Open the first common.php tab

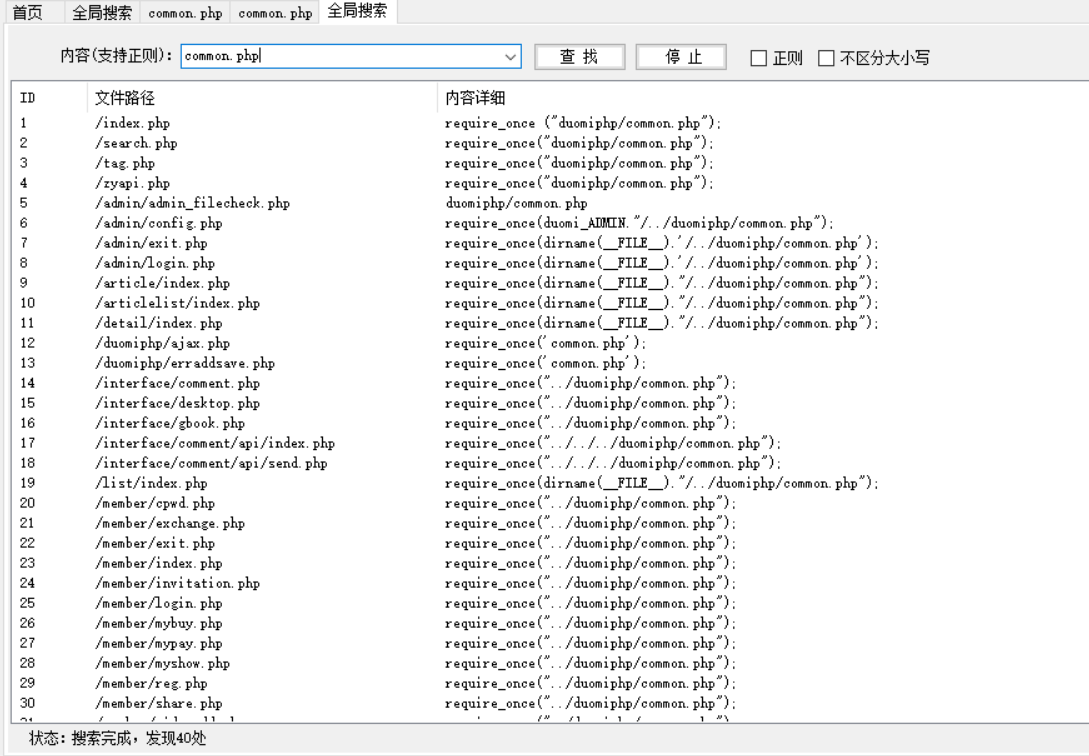[185, 12]
